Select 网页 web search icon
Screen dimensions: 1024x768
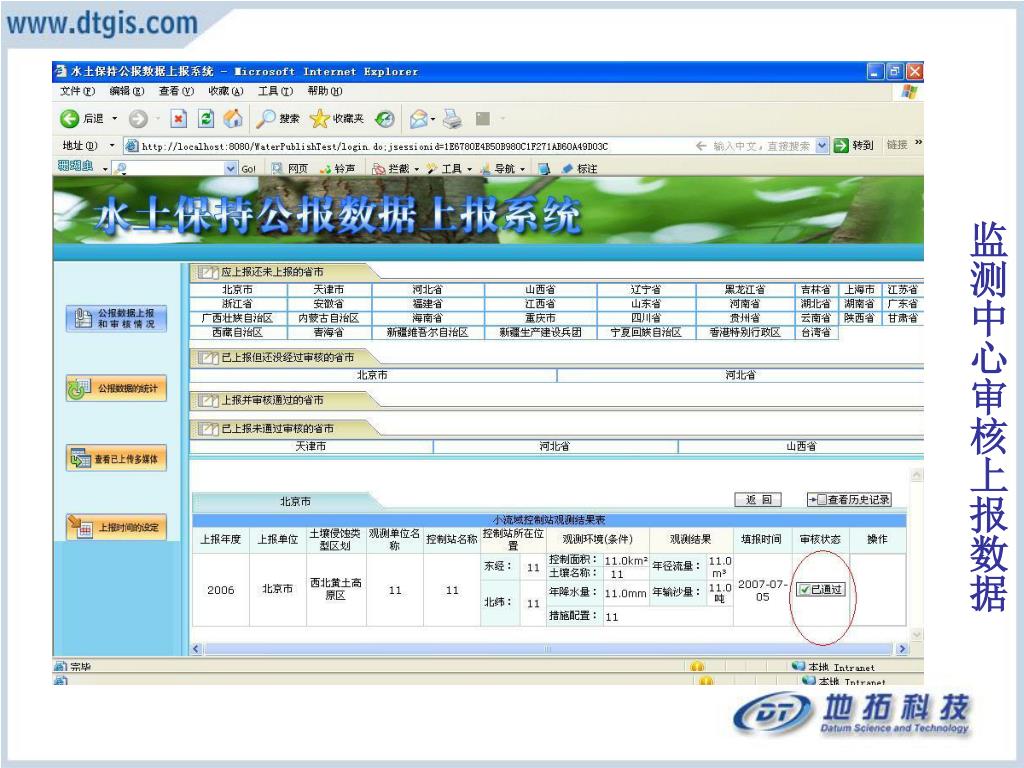click(x=277, y=168)
